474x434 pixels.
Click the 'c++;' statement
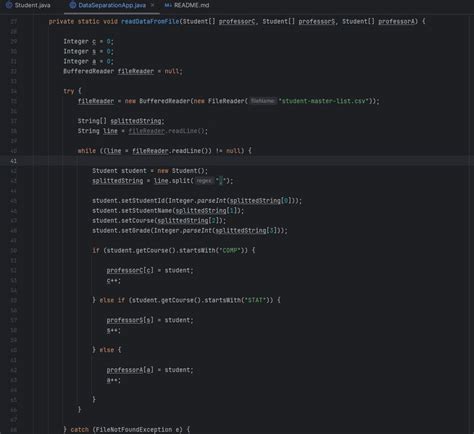coord(114,281)
